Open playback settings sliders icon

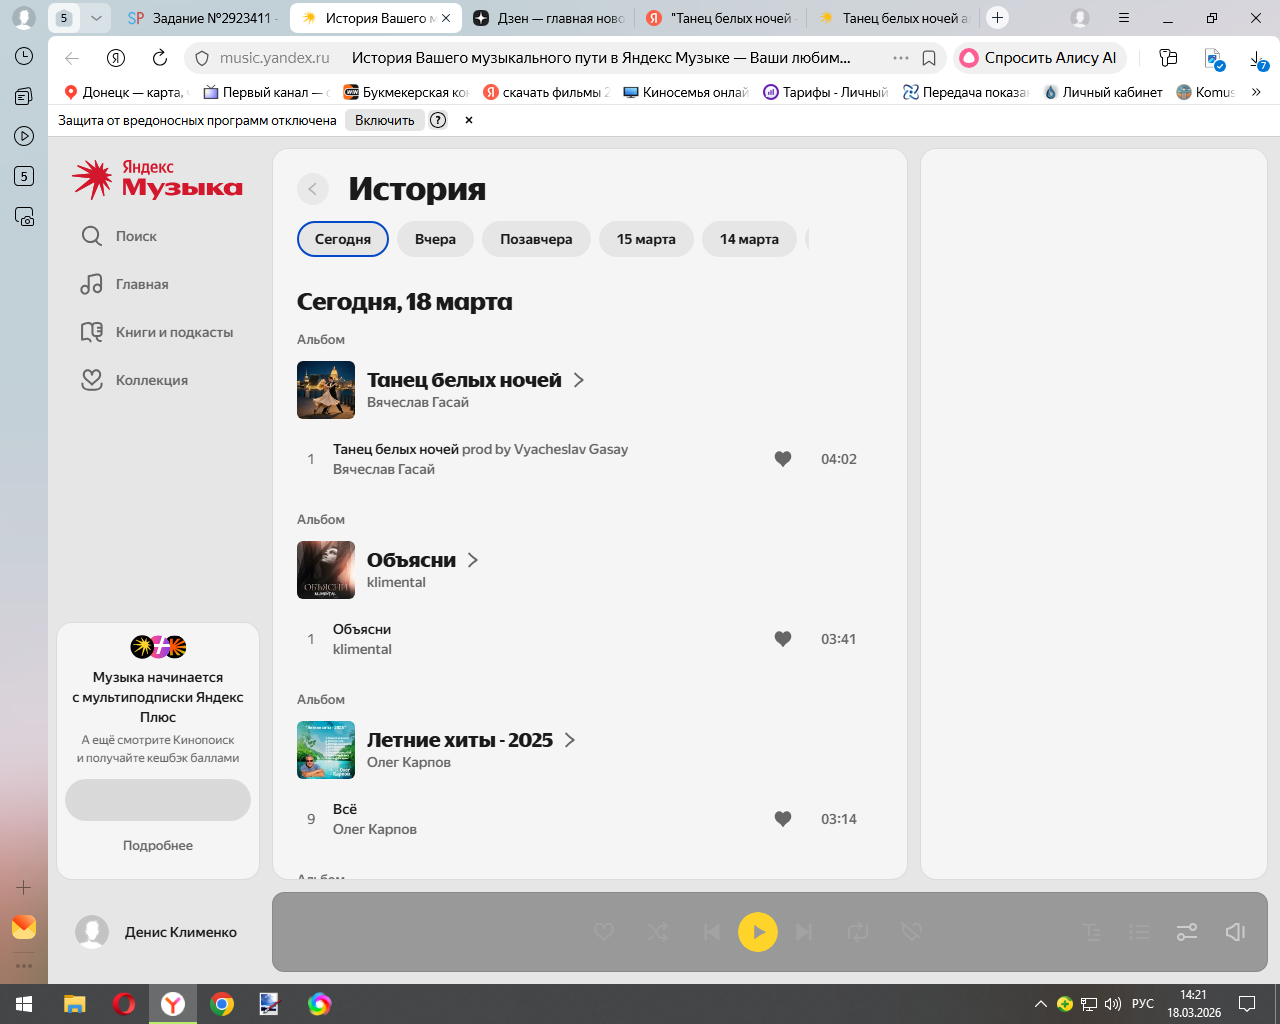coord(1187,932)
